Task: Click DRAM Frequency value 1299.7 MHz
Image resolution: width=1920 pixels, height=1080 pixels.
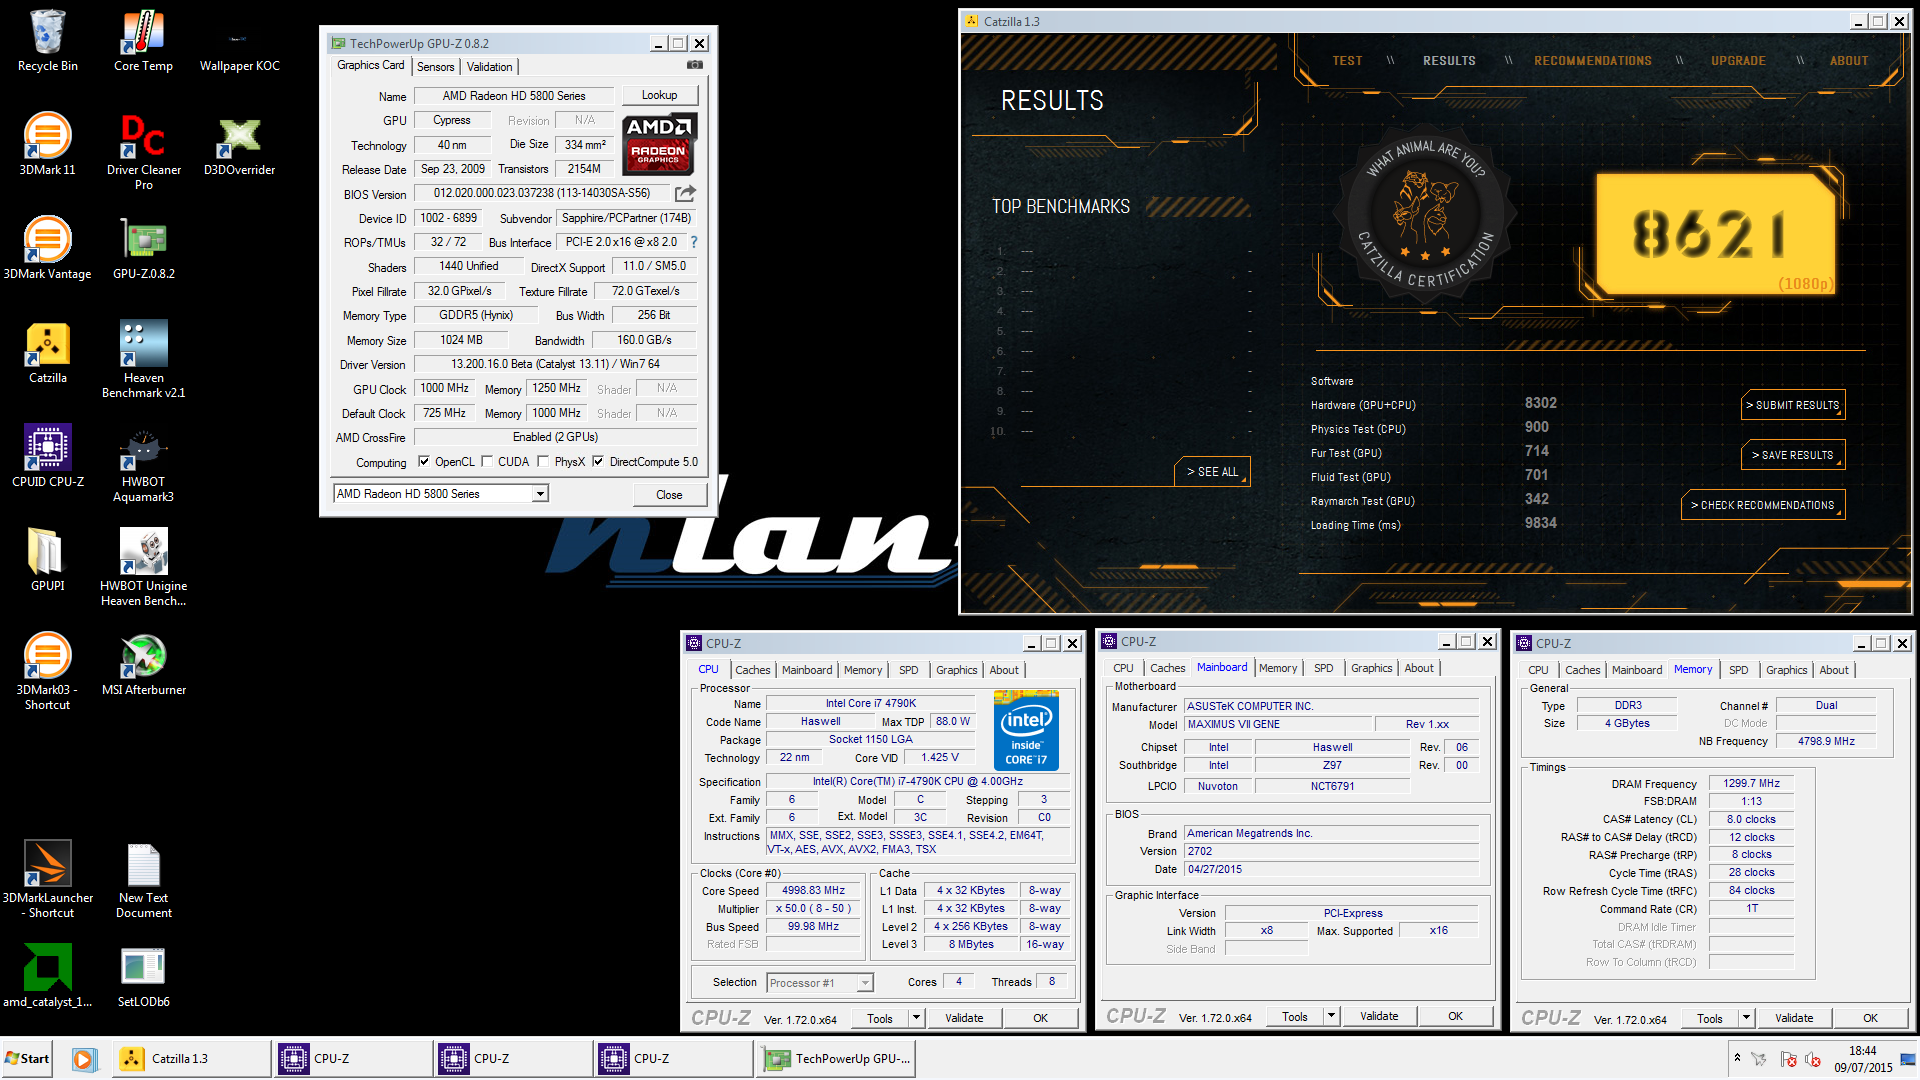Action: 1751,783
